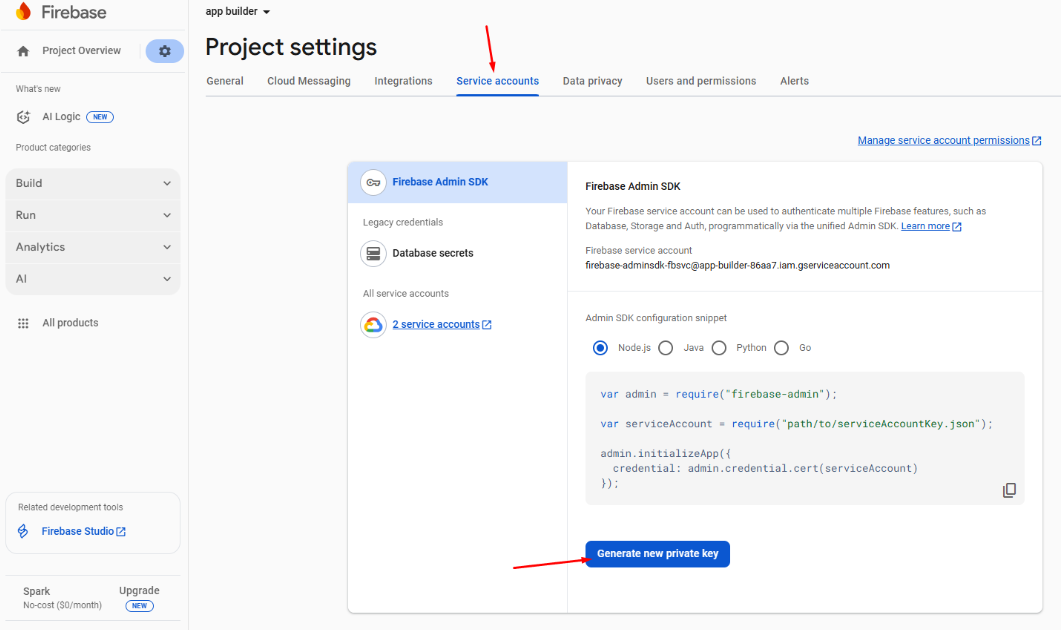Click the Learn more link

tap(925, 227)
